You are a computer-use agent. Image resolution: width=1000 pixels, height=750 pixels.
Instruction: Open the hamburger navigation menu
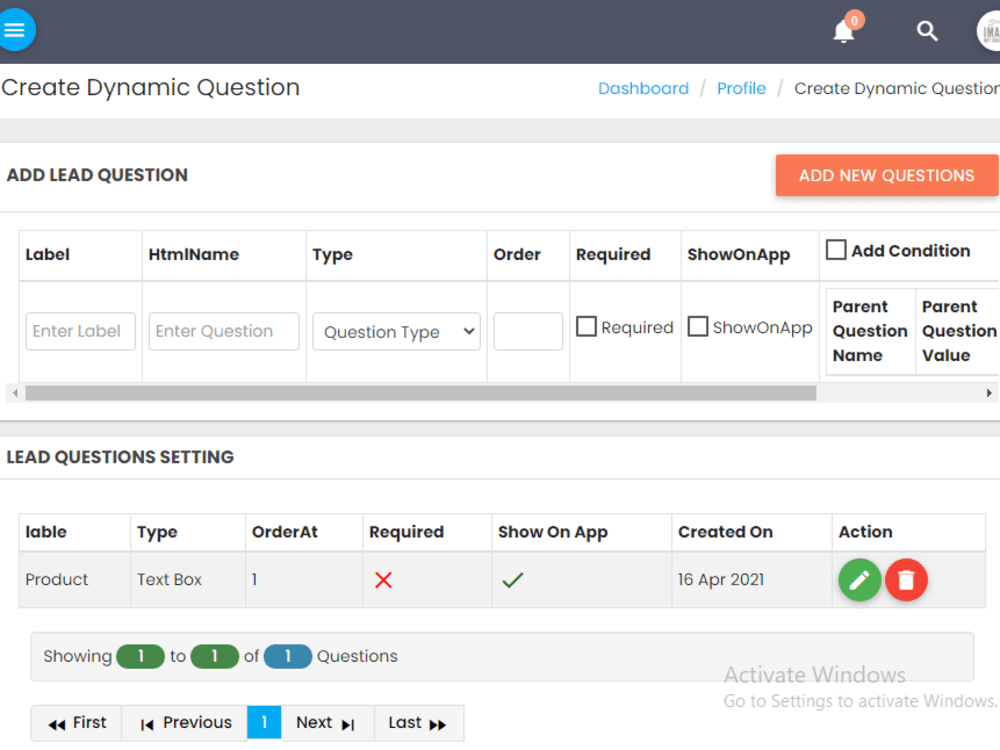[16, 29]
